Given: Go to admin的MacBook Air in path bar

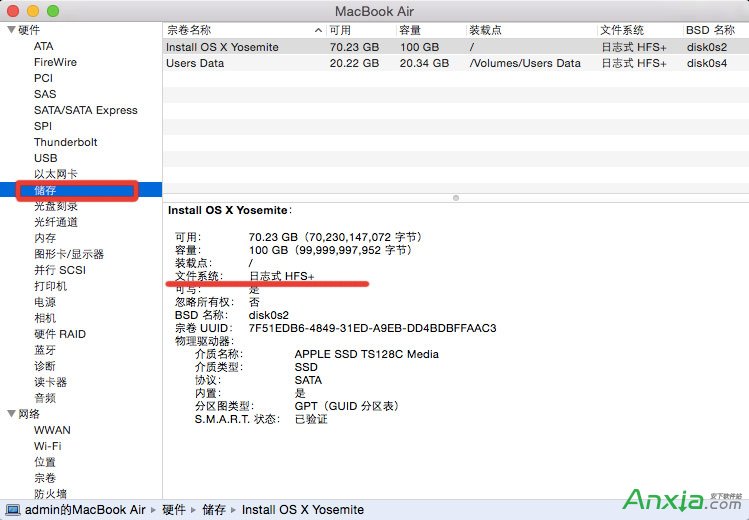Looking at the screenshot, I should click(x=85, y=510).
